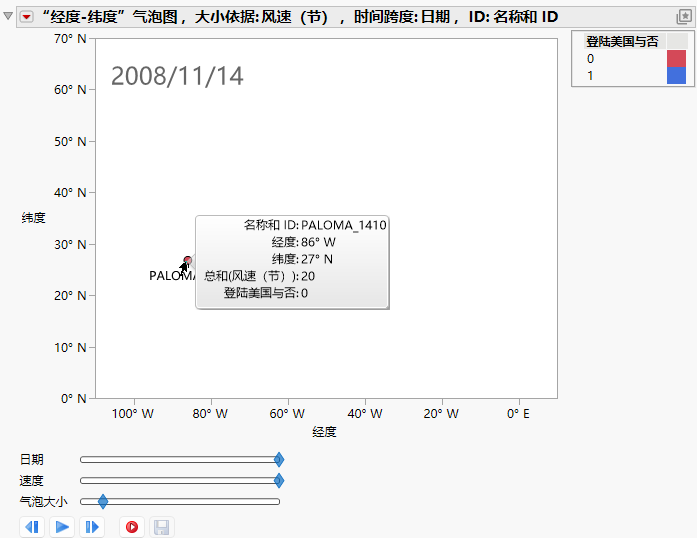This screenshot has width=697, height=538.
Task: Click the 10° N axis tick label
Action: [70, 347]
